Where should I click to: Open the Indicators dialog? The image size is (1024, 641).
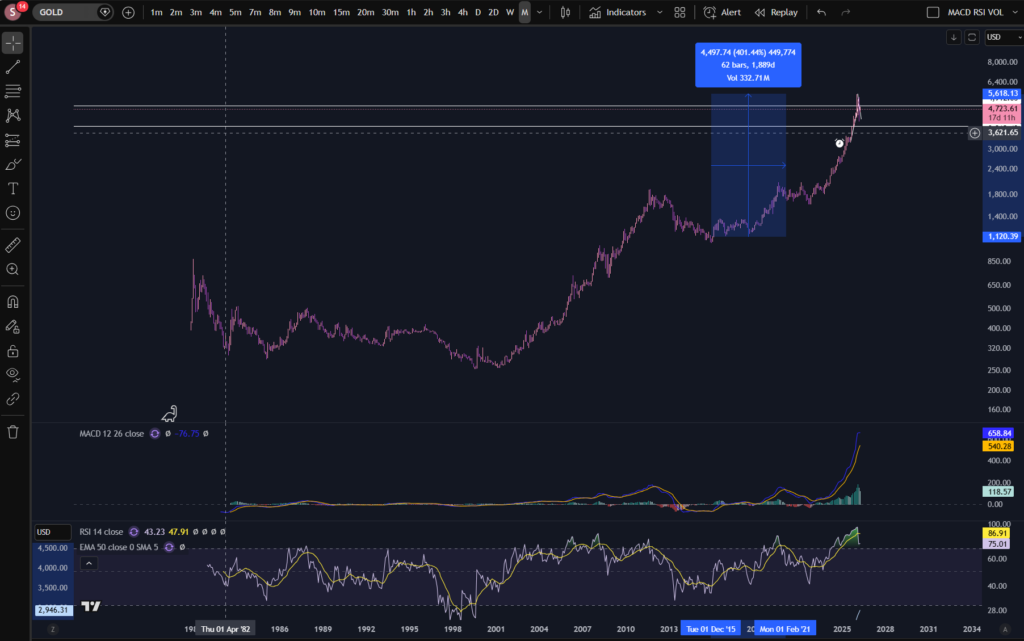click(617, 12)
